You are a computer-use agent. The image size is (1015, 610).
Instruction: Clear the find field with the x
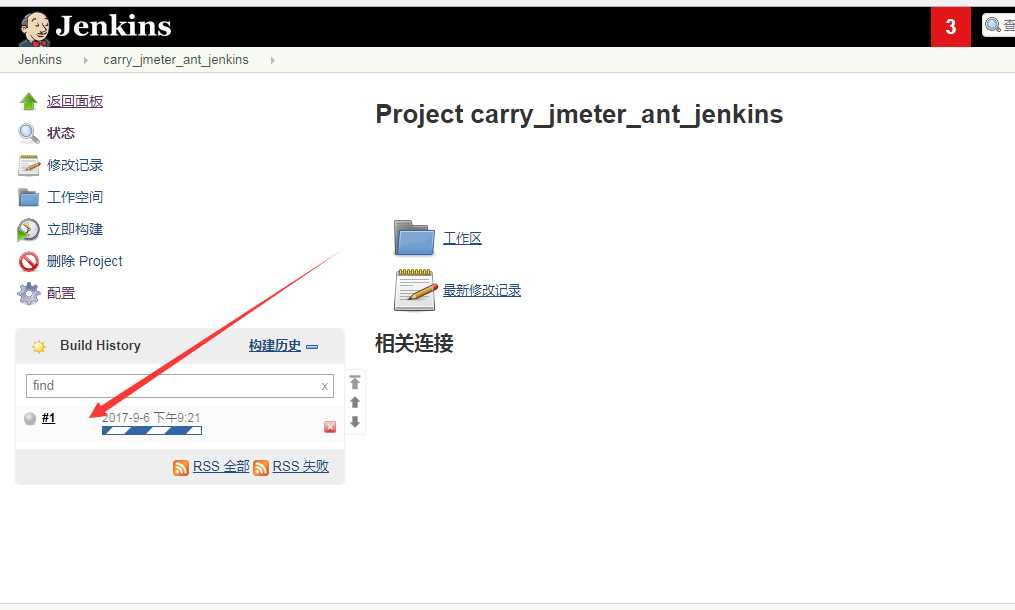click(x=324, y=387)
